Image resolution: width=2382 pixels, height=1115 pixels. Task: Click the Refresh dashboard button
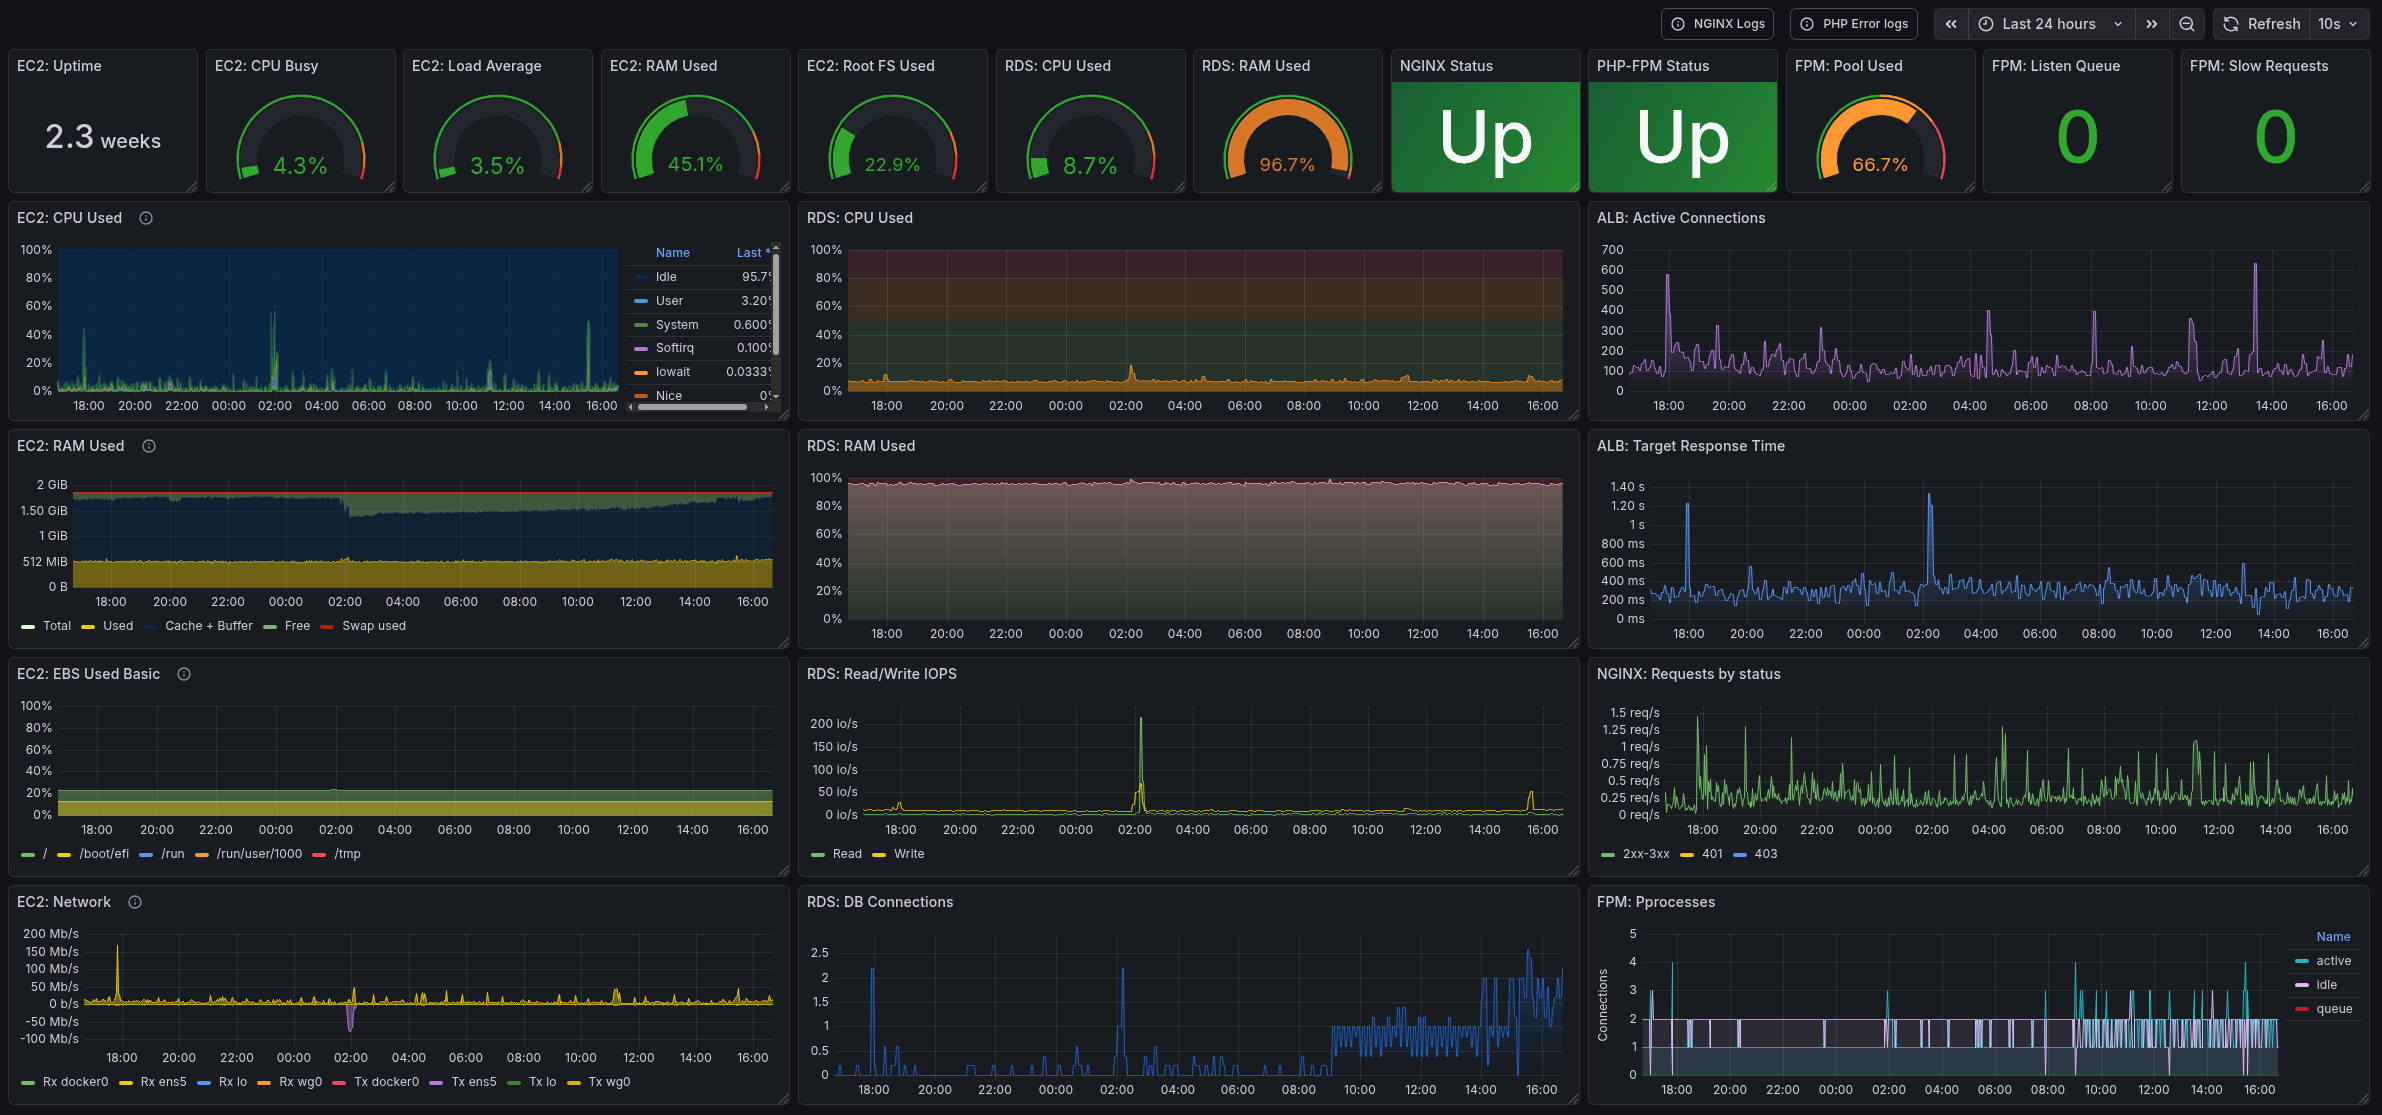[2262, 24]
